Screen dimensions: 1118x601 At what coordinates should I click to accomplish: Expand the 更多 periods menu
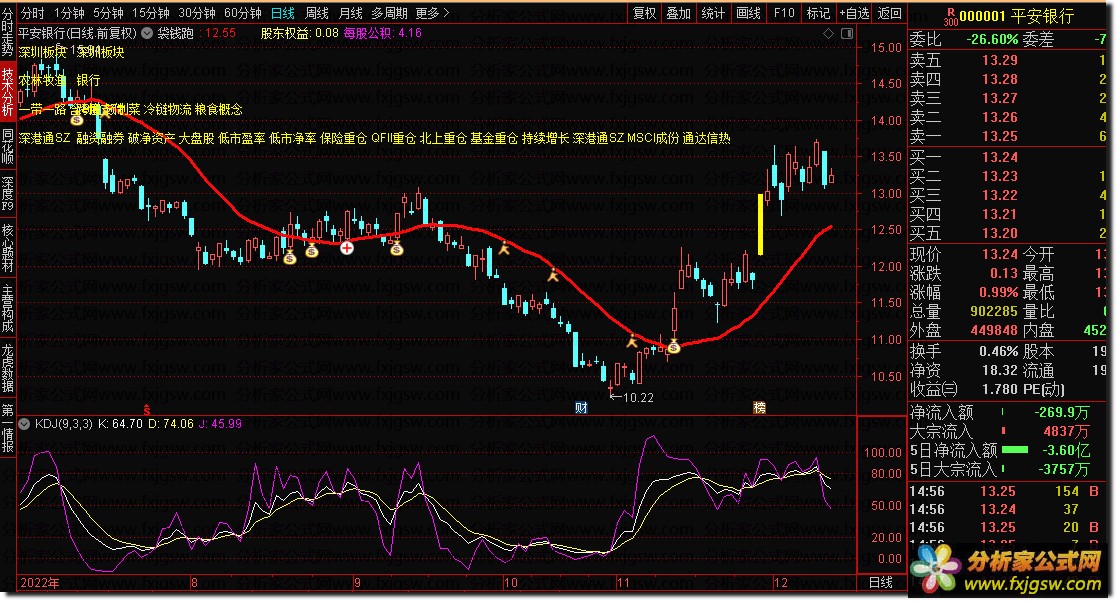point(433,13)
